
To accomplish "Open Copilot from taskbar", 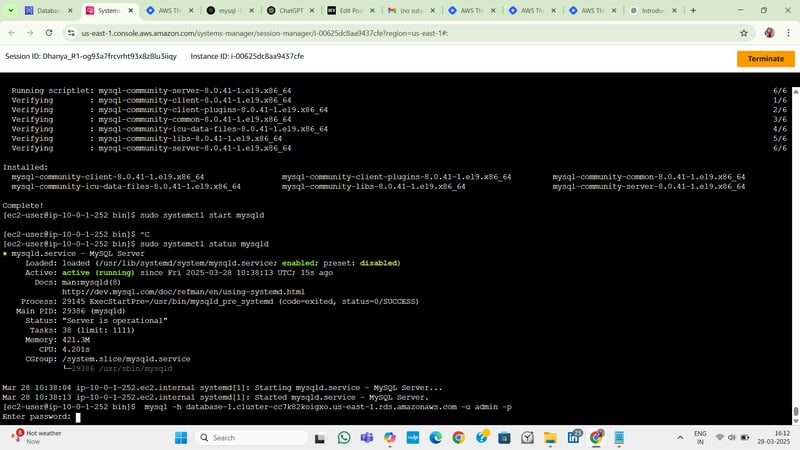I will click(390, 438).
